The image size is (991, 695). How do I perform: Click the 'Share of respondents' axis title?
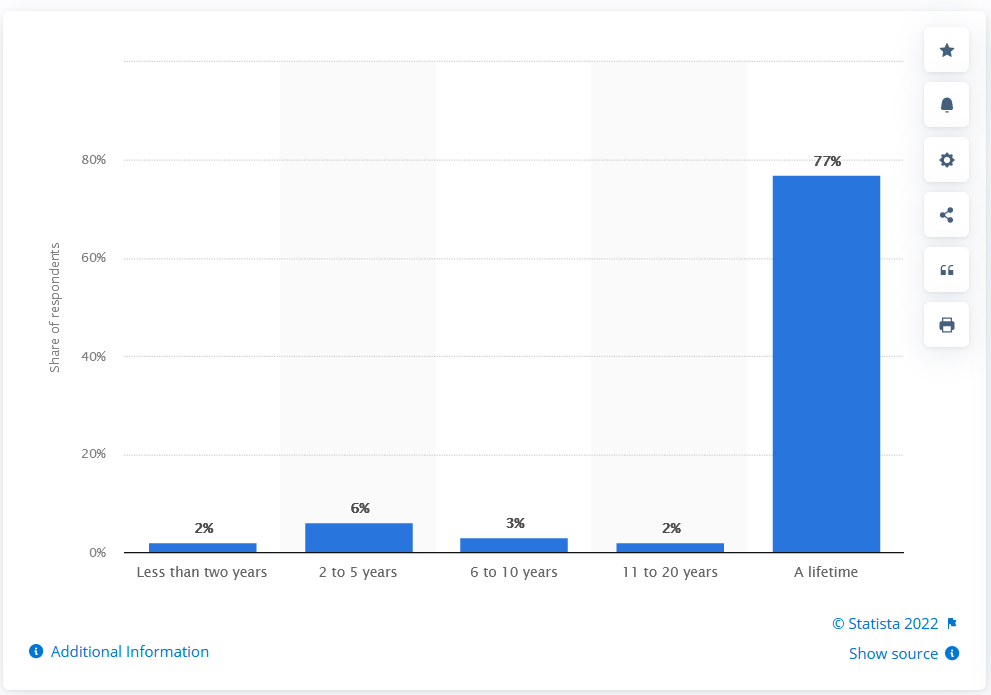(54, 308)
